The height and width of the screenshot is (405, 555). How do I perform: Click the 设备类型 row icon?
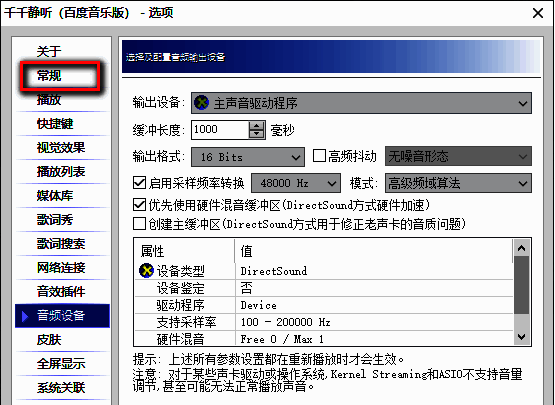[146, 271]
